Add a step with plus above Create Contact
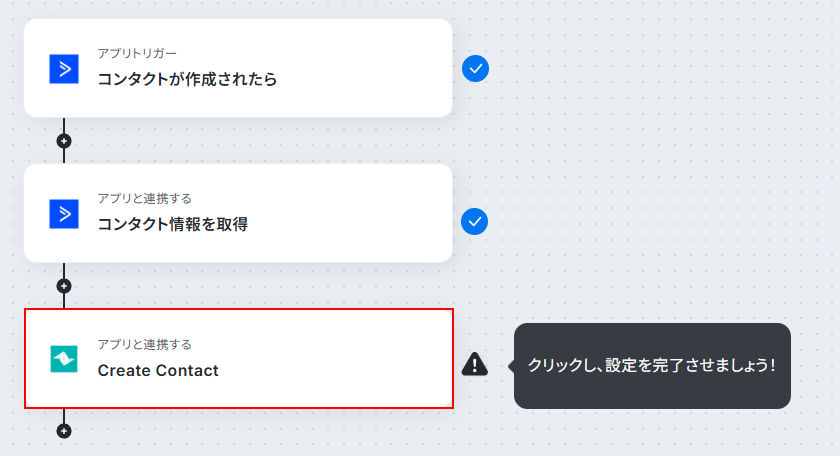Image resolution: width=840 pixels, height=456 pixels. 64,286
